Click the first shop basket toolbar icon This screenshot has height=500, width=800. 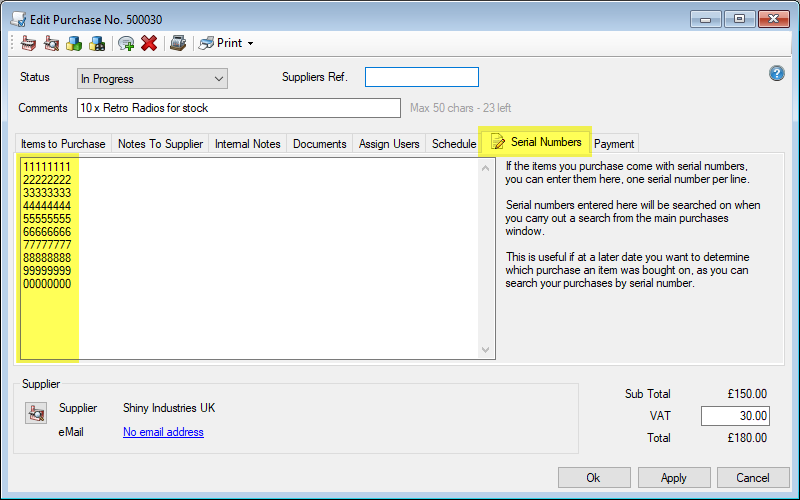27,43
